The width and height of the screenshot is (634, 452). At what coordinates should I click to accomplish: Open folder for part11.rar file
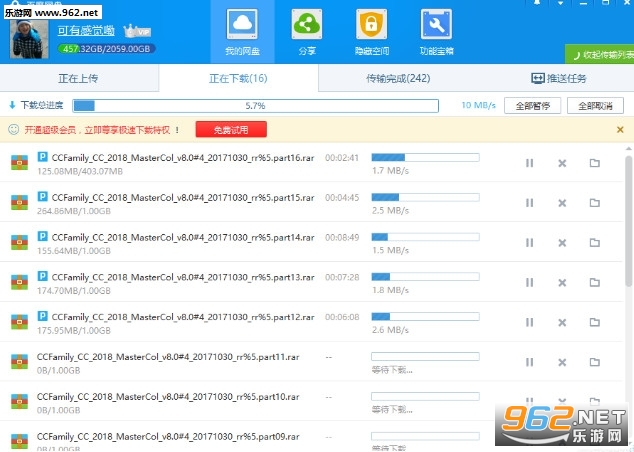594,362
